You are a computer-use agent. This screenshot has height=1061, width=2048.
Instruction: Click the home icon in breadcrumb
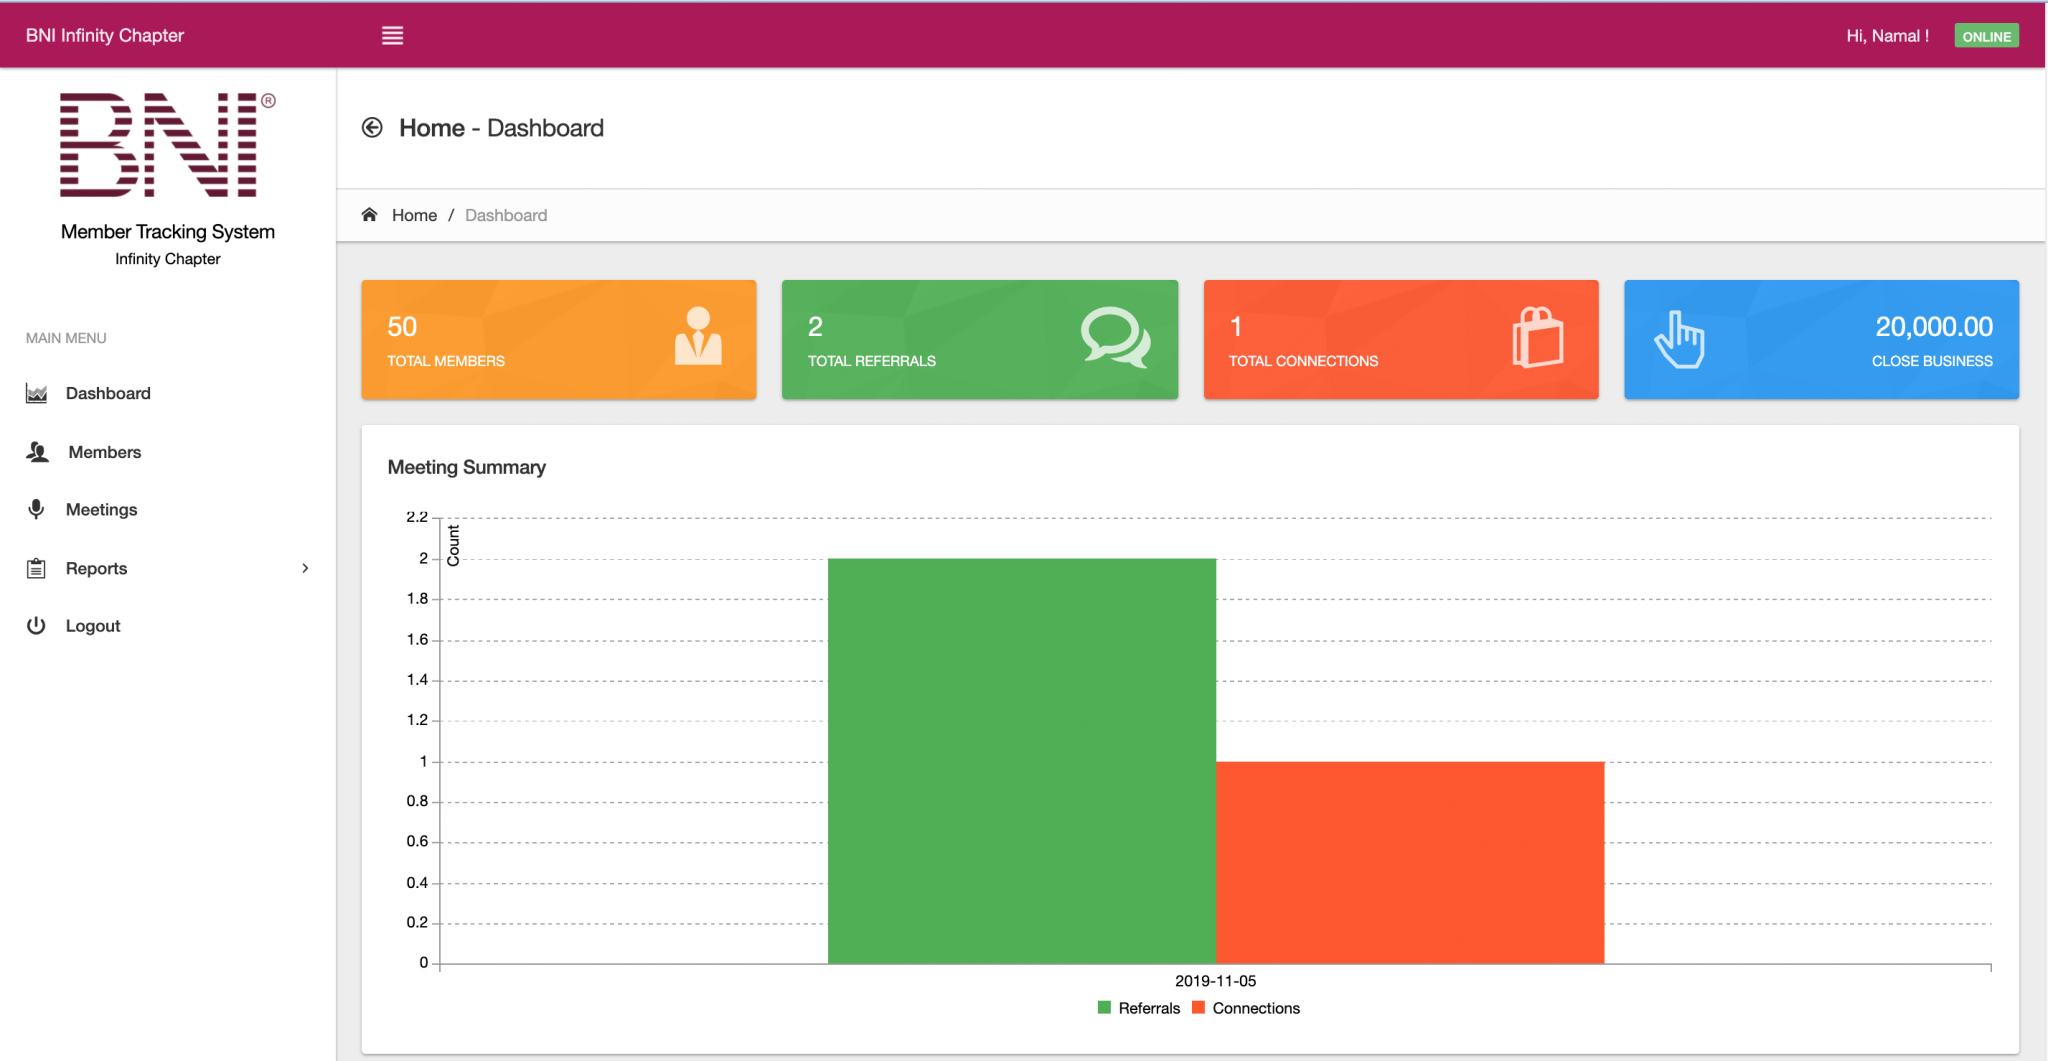(369, 215)
